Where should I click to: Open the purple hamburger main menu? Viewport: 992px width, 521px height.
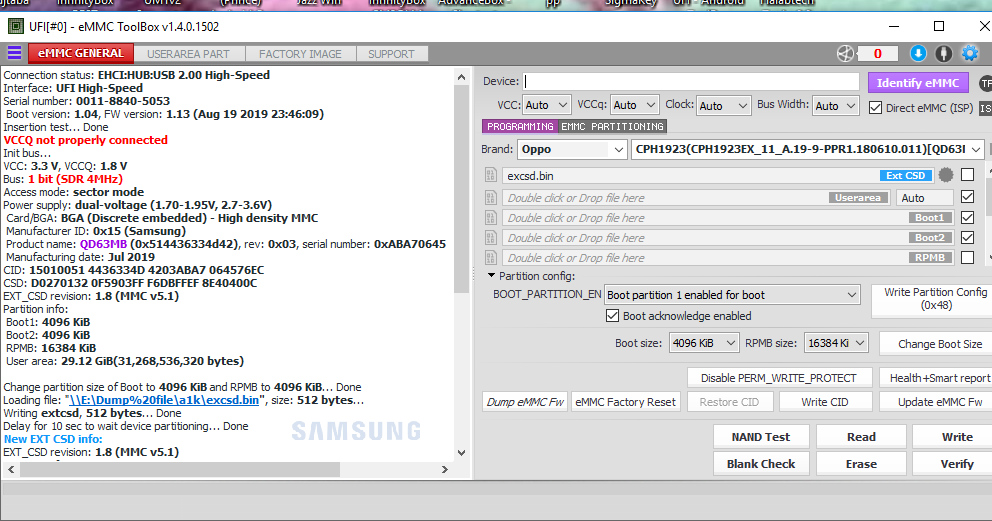coord(14,53)
